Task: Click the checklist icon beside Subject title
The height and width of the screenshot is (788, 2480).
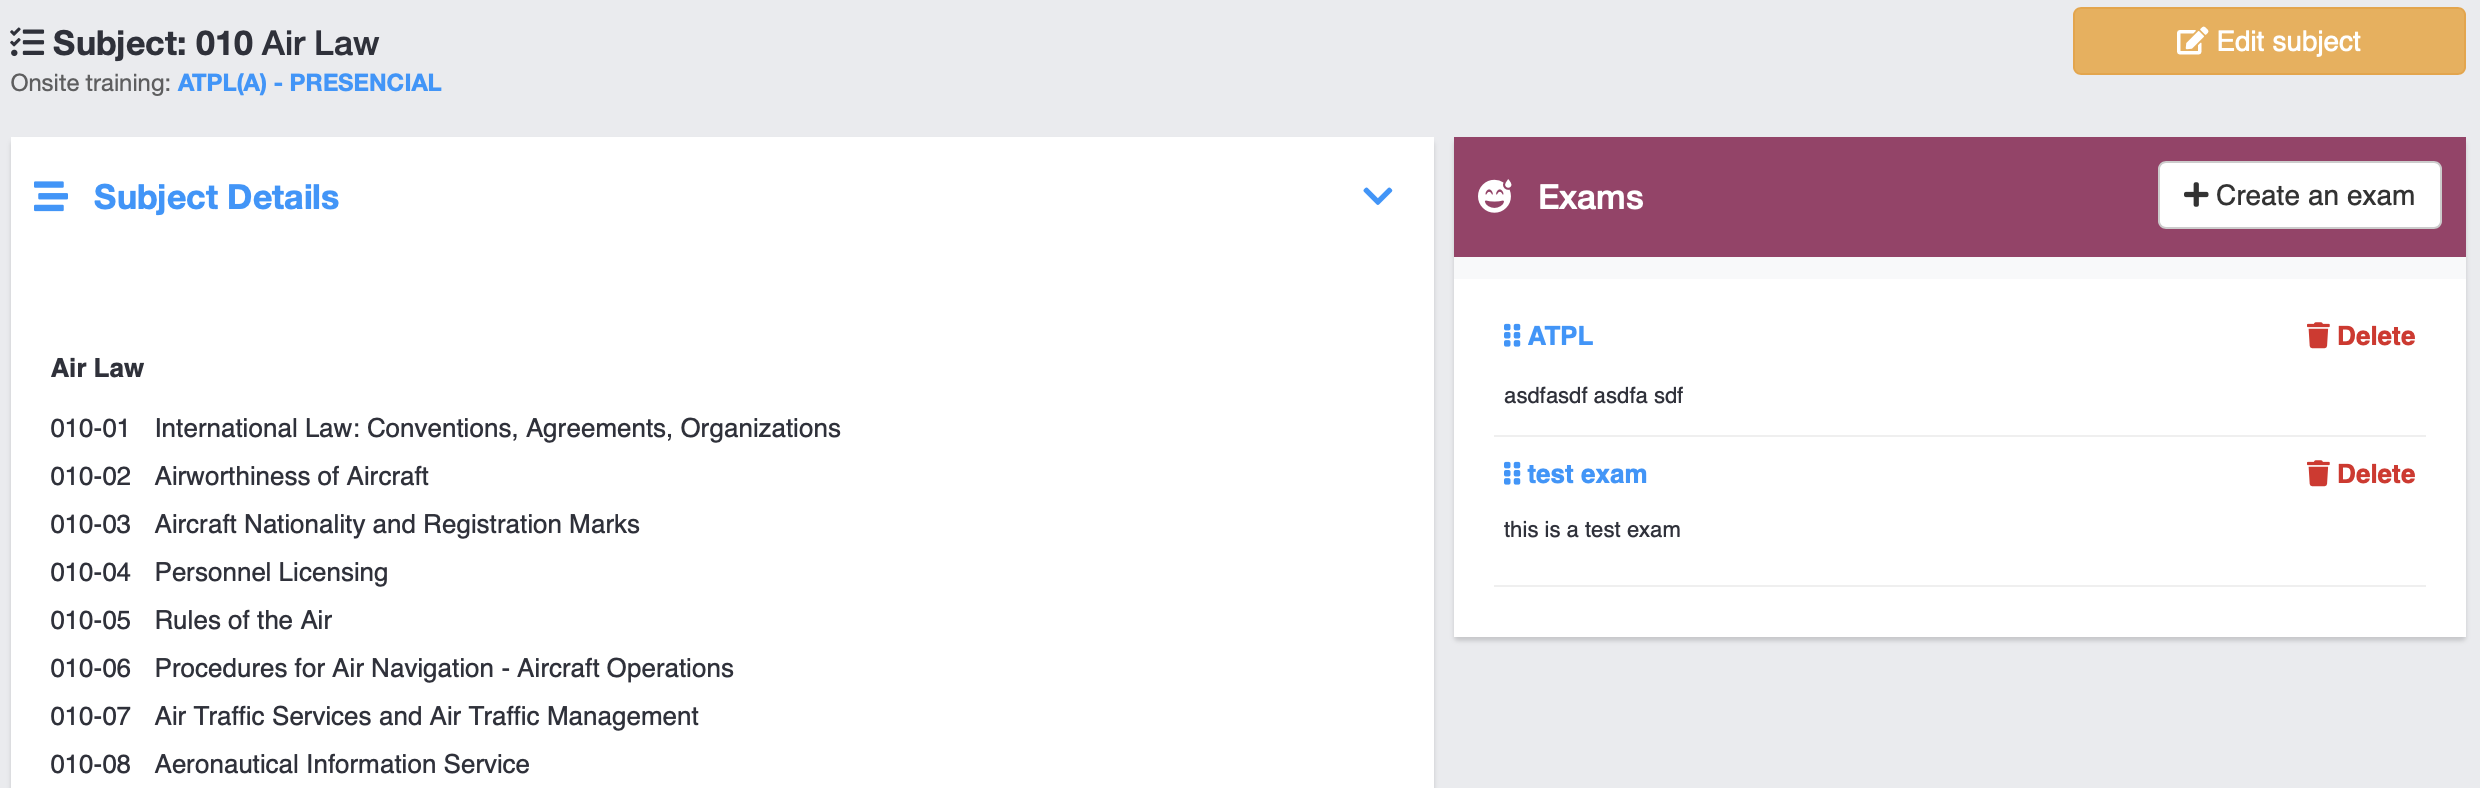Action: point(27,43)
